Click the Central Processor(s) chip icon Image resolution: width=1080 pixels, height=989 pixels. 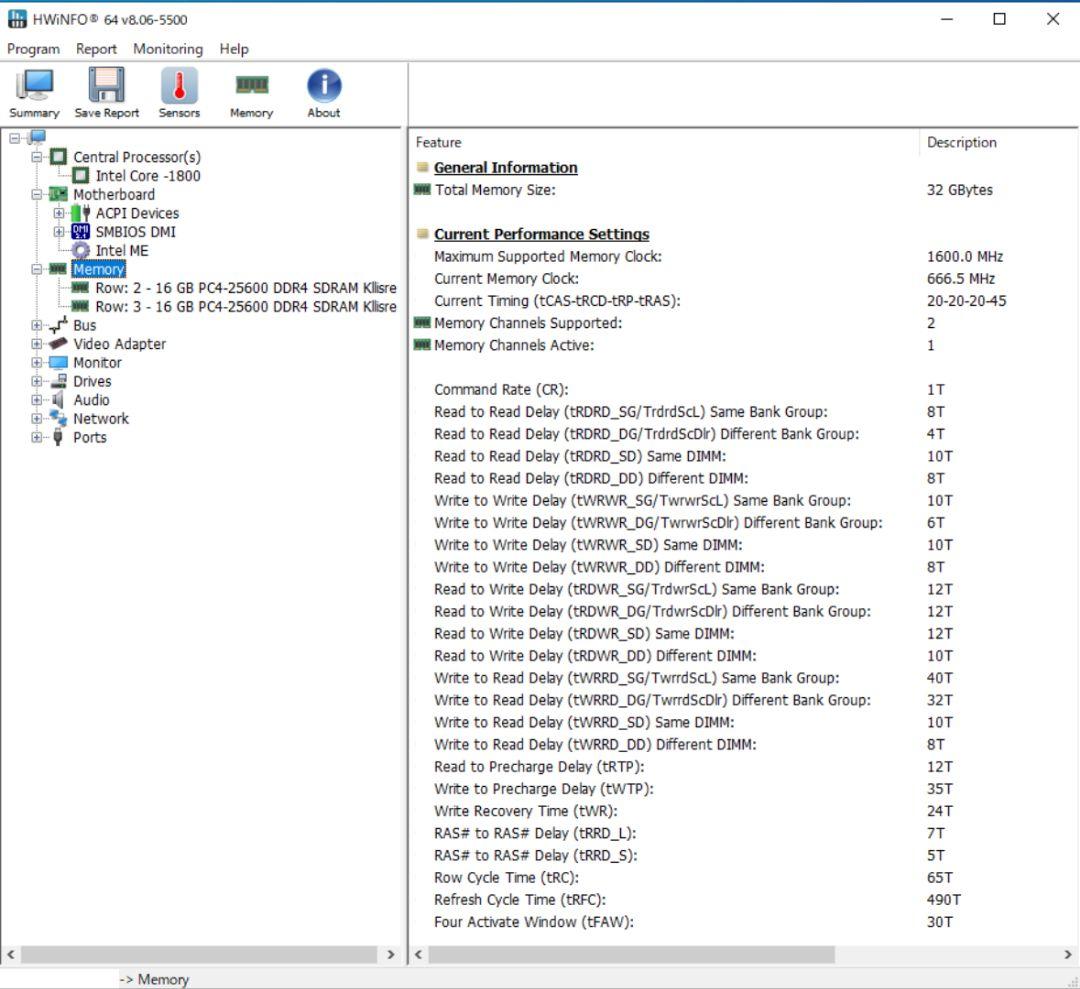coord(59,157)
